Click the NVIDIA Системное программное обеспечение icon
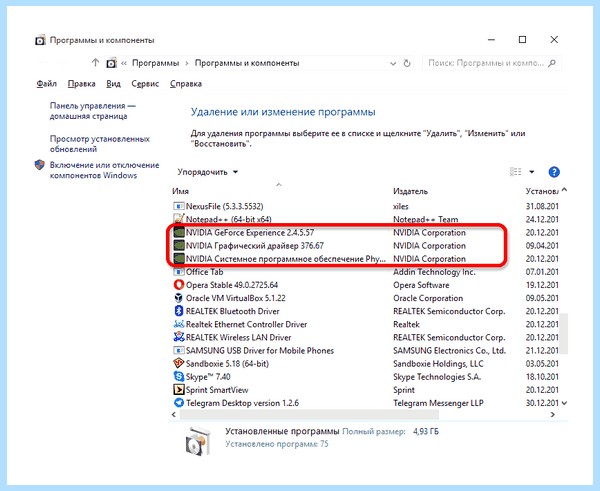This screenshot has width=600, height=491. pos(178,259)
